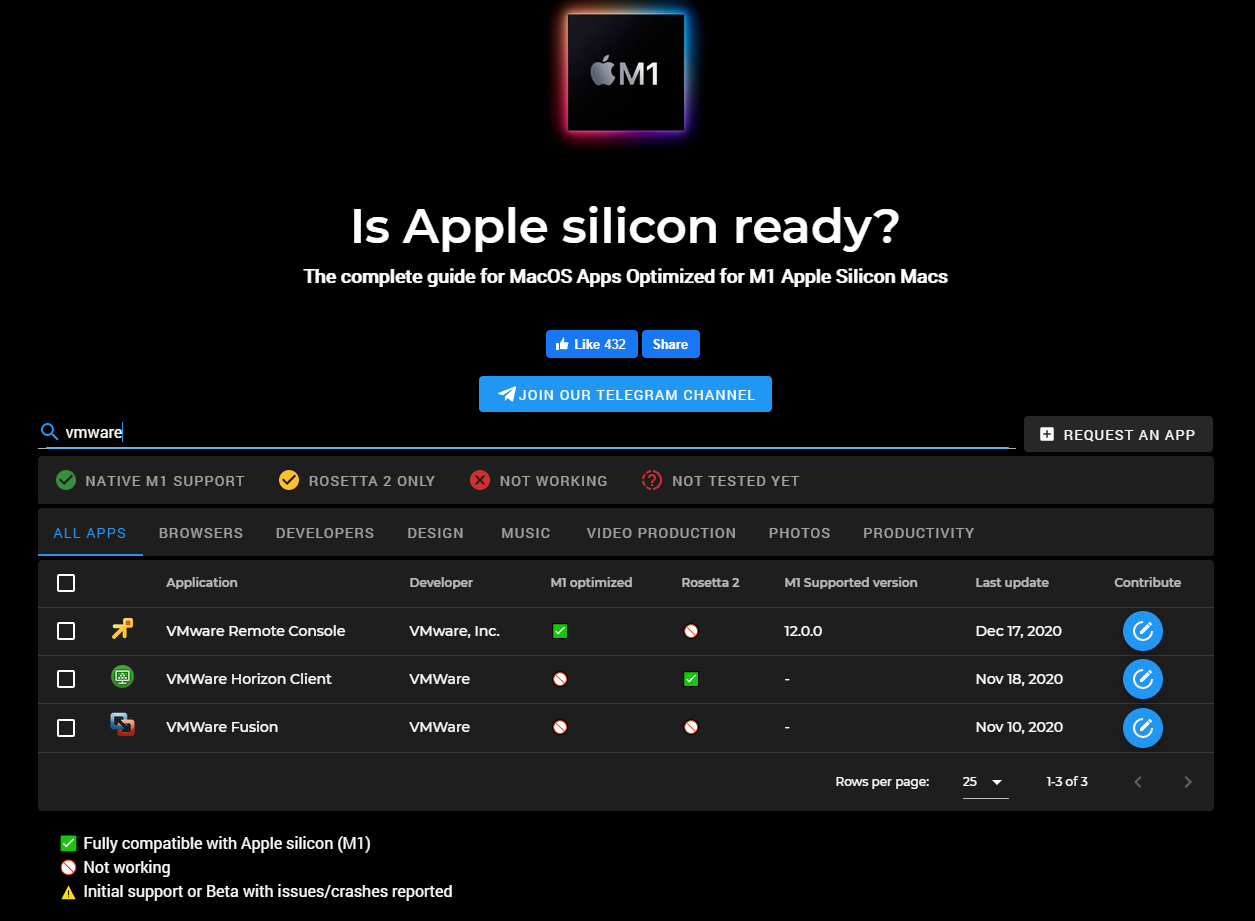Sort by M1 Supported version column header
The image size is (1255, 921).
click(x=851, y=582)
